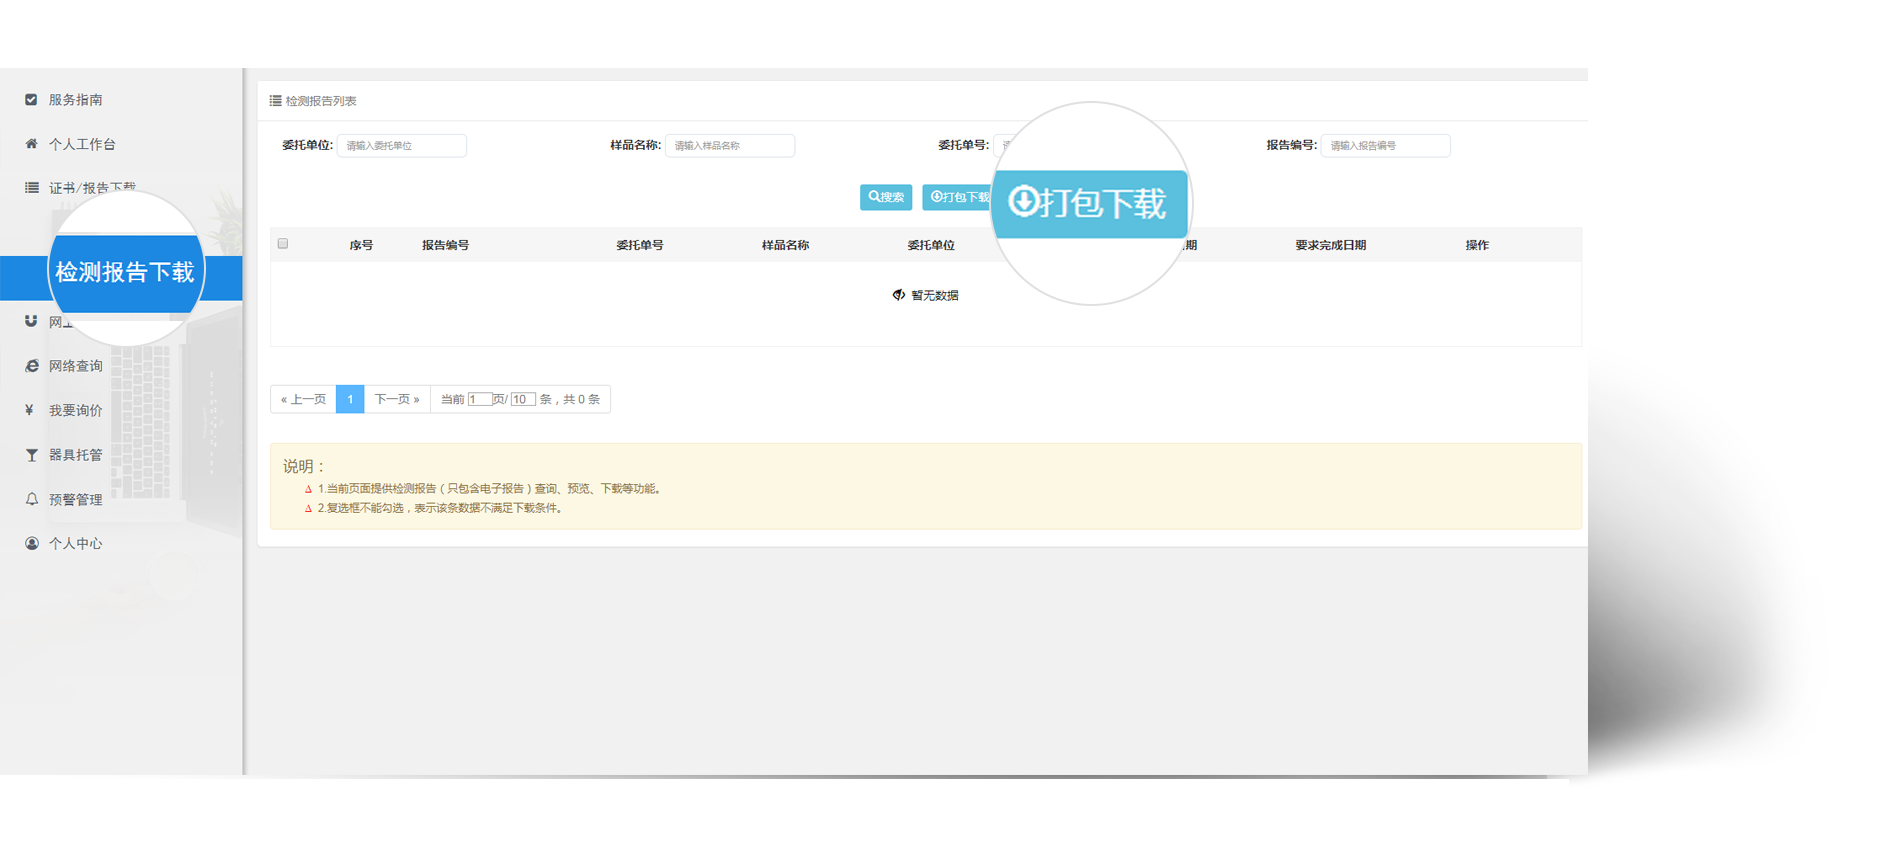Screen dimensions: 1896x844
Task: Focus the 委托单位 input field
Action: tap(401, 146)
